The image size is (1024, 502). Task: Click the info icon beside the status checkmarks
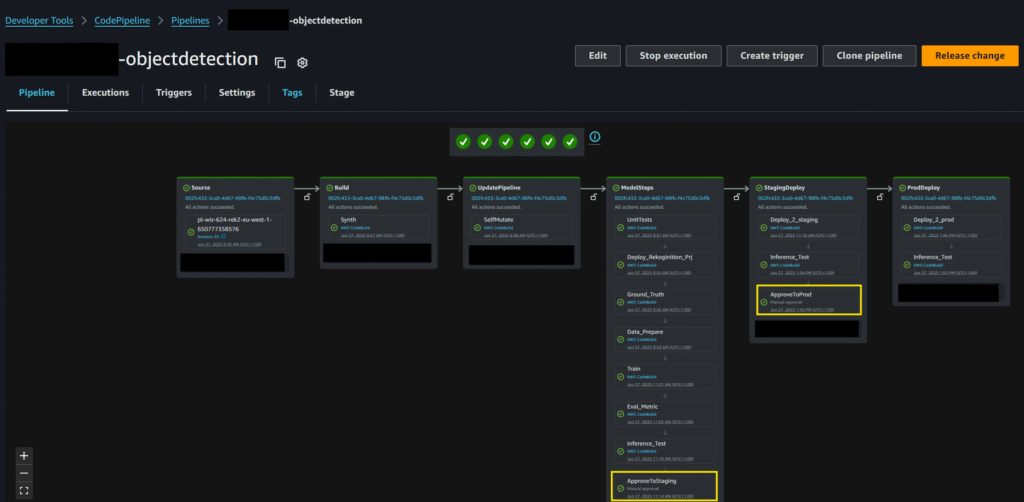point(595,137)
